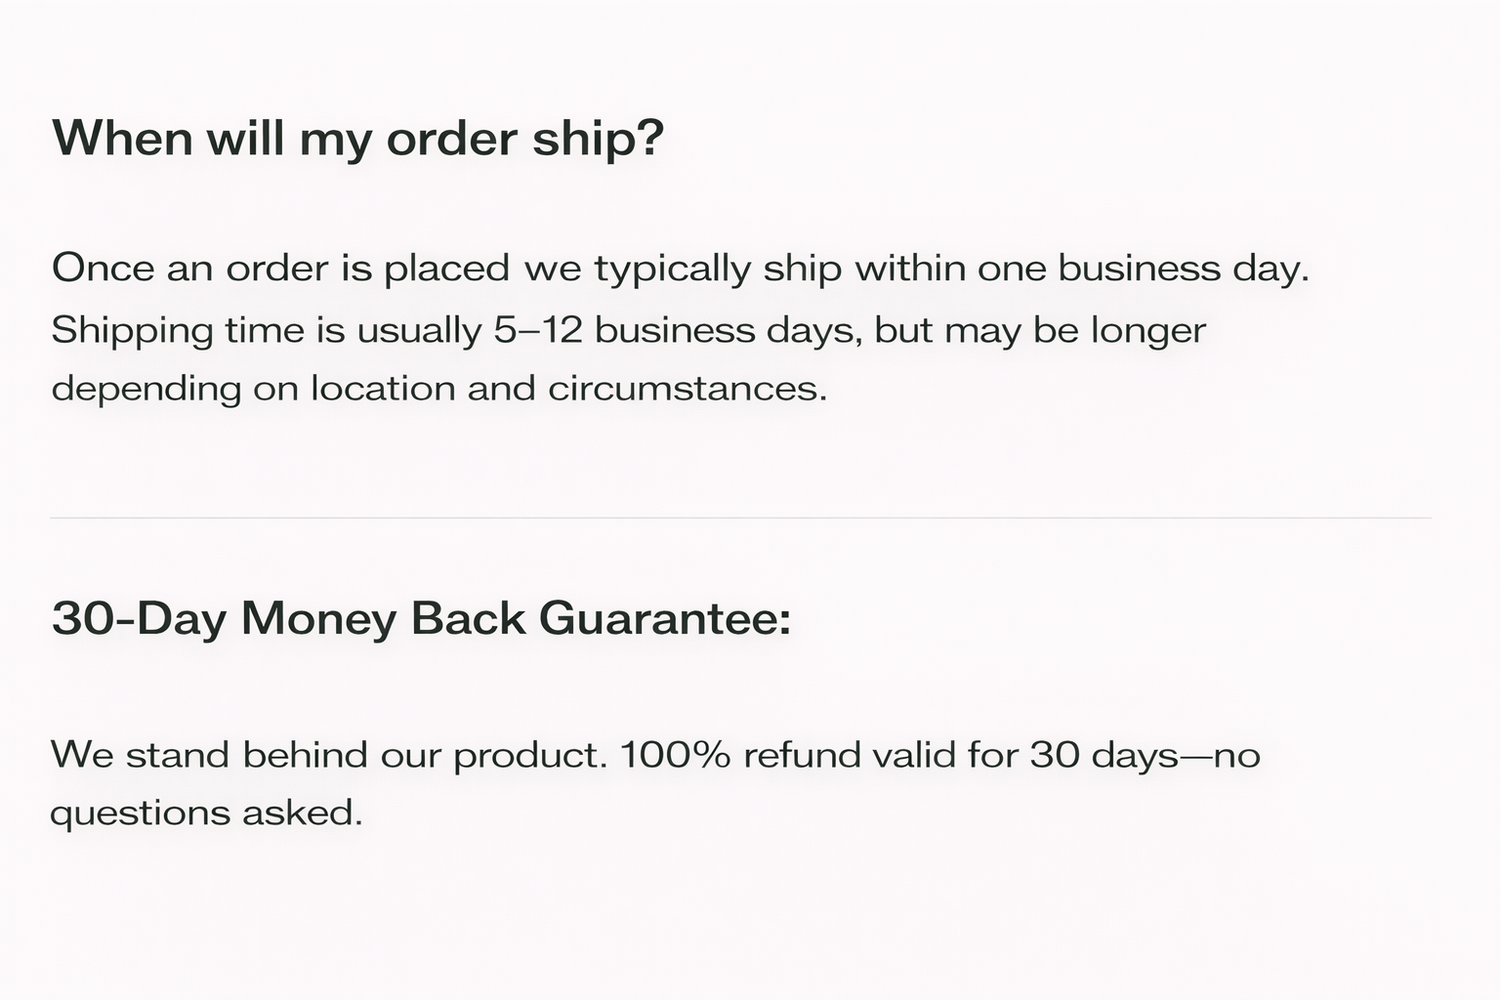Viewport: 1500px width, 1000px height.
Task: Click the words "Shipping time"
Action: coord(177,329)
